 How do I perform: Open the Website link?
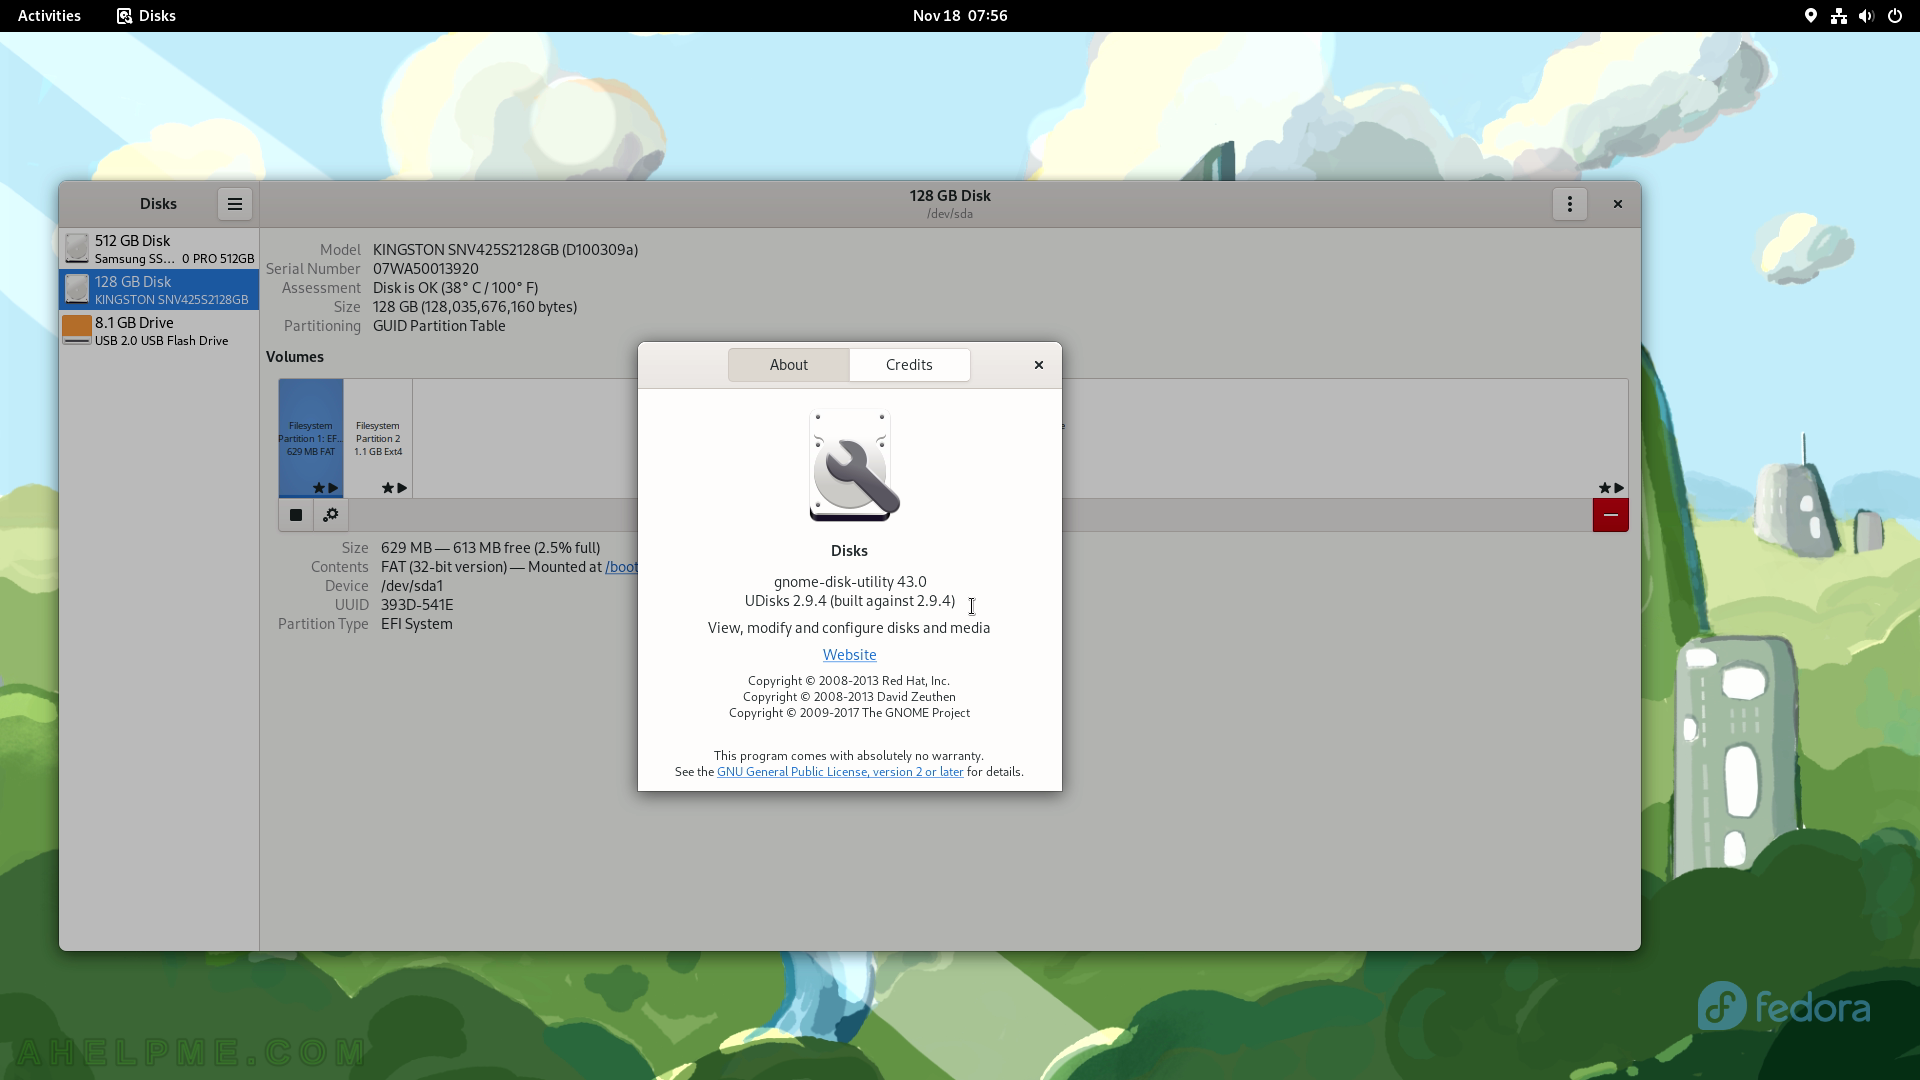850,655
